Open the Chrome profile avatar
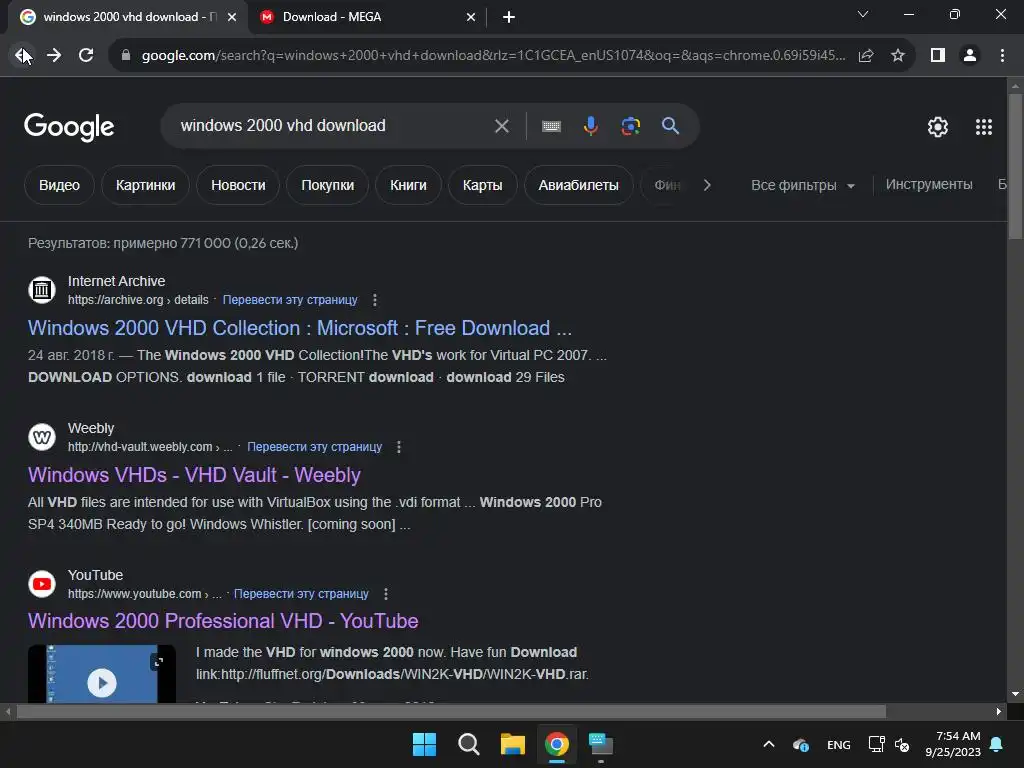Screen dimensions: 1024x768 970,56
